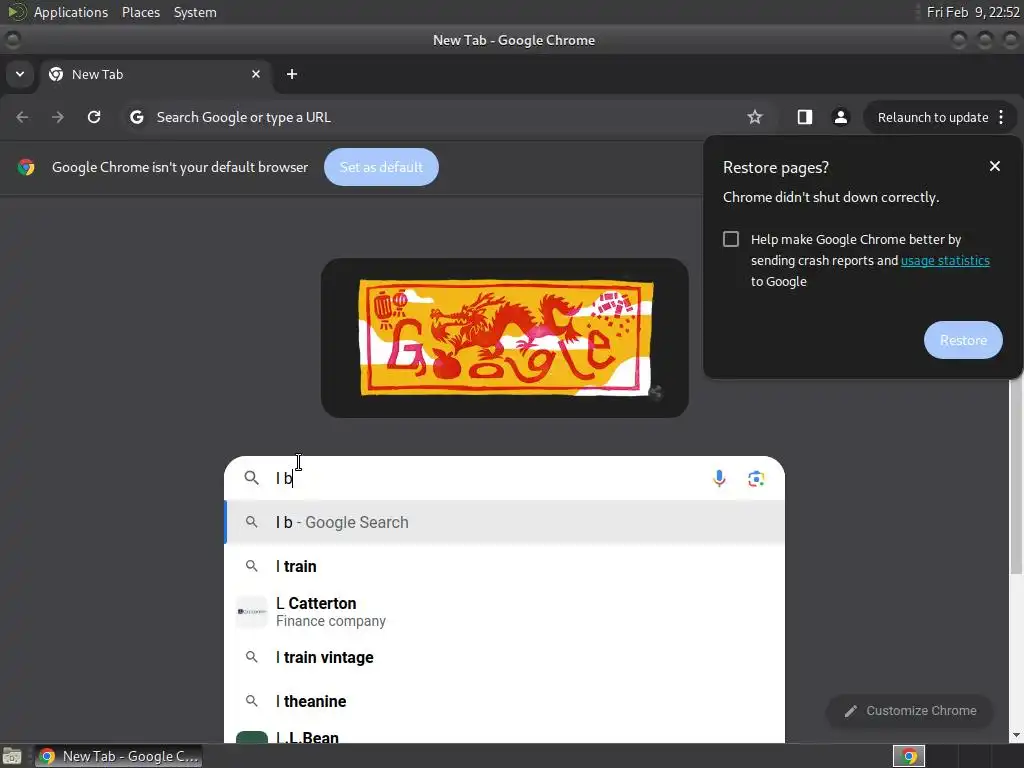The width and height of the screenshot is (1024, 768).
Task: Switch to Chrome in the bottom taskbar
Action: (x=118, y=756)
